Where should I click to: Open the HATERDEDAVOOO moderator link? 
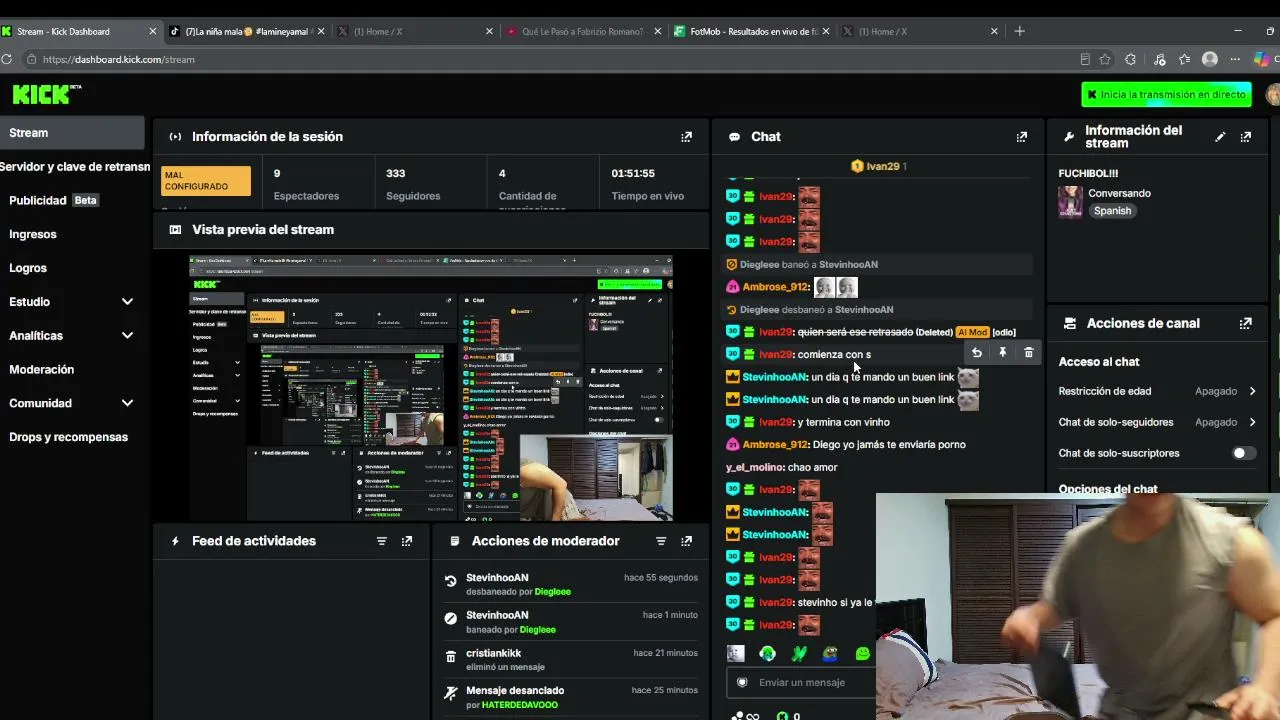[520, 705]
